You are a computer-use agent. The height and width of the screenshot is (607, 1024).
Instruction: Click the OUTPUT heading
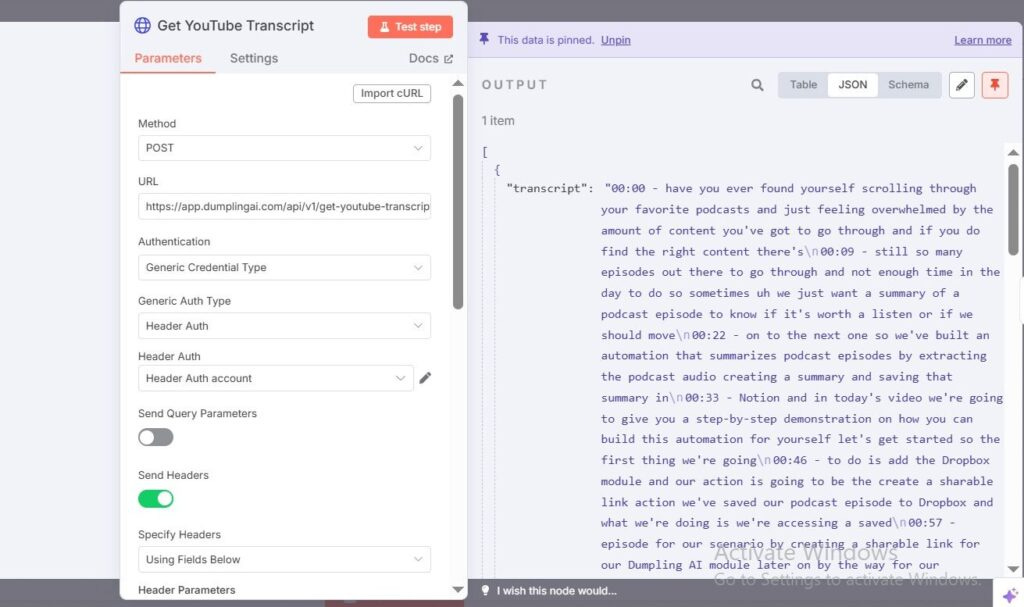click(515, 85)
